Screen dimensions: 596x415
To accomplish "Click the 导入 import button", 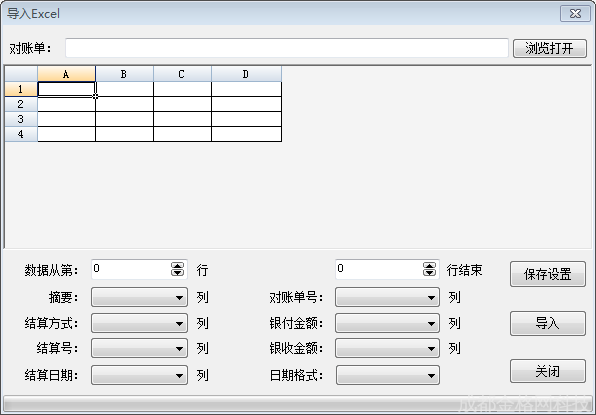I will pyautogui.click(x=547, y=323).
